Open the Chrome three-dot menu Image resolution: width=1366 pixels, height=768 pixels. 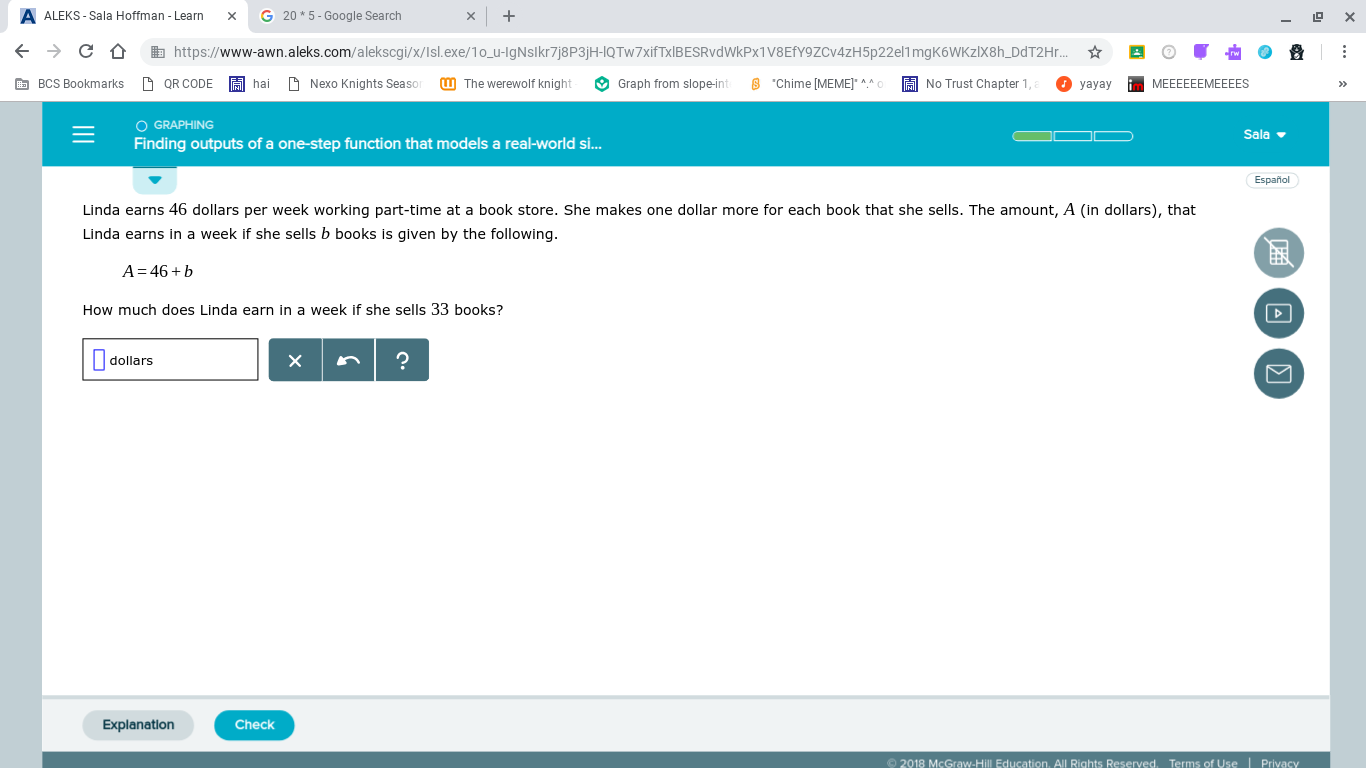click(1343, 52)
